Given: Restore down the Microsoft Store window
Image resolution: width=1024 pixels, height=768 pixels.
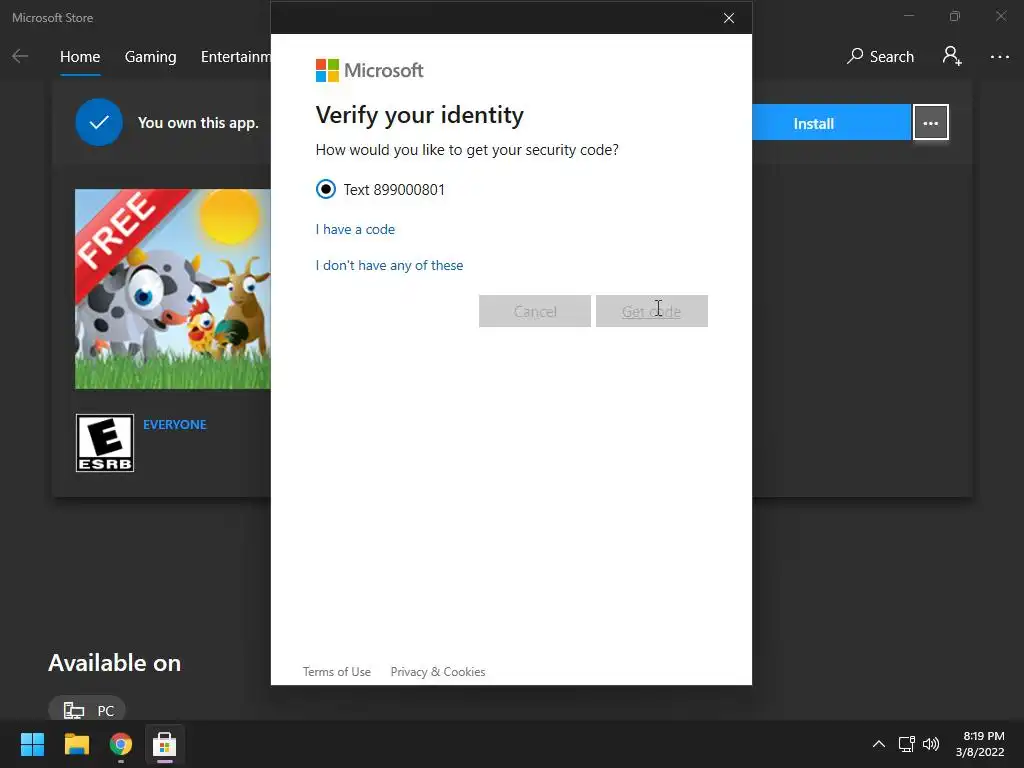Looking at the screenshot, I should 955,16.
